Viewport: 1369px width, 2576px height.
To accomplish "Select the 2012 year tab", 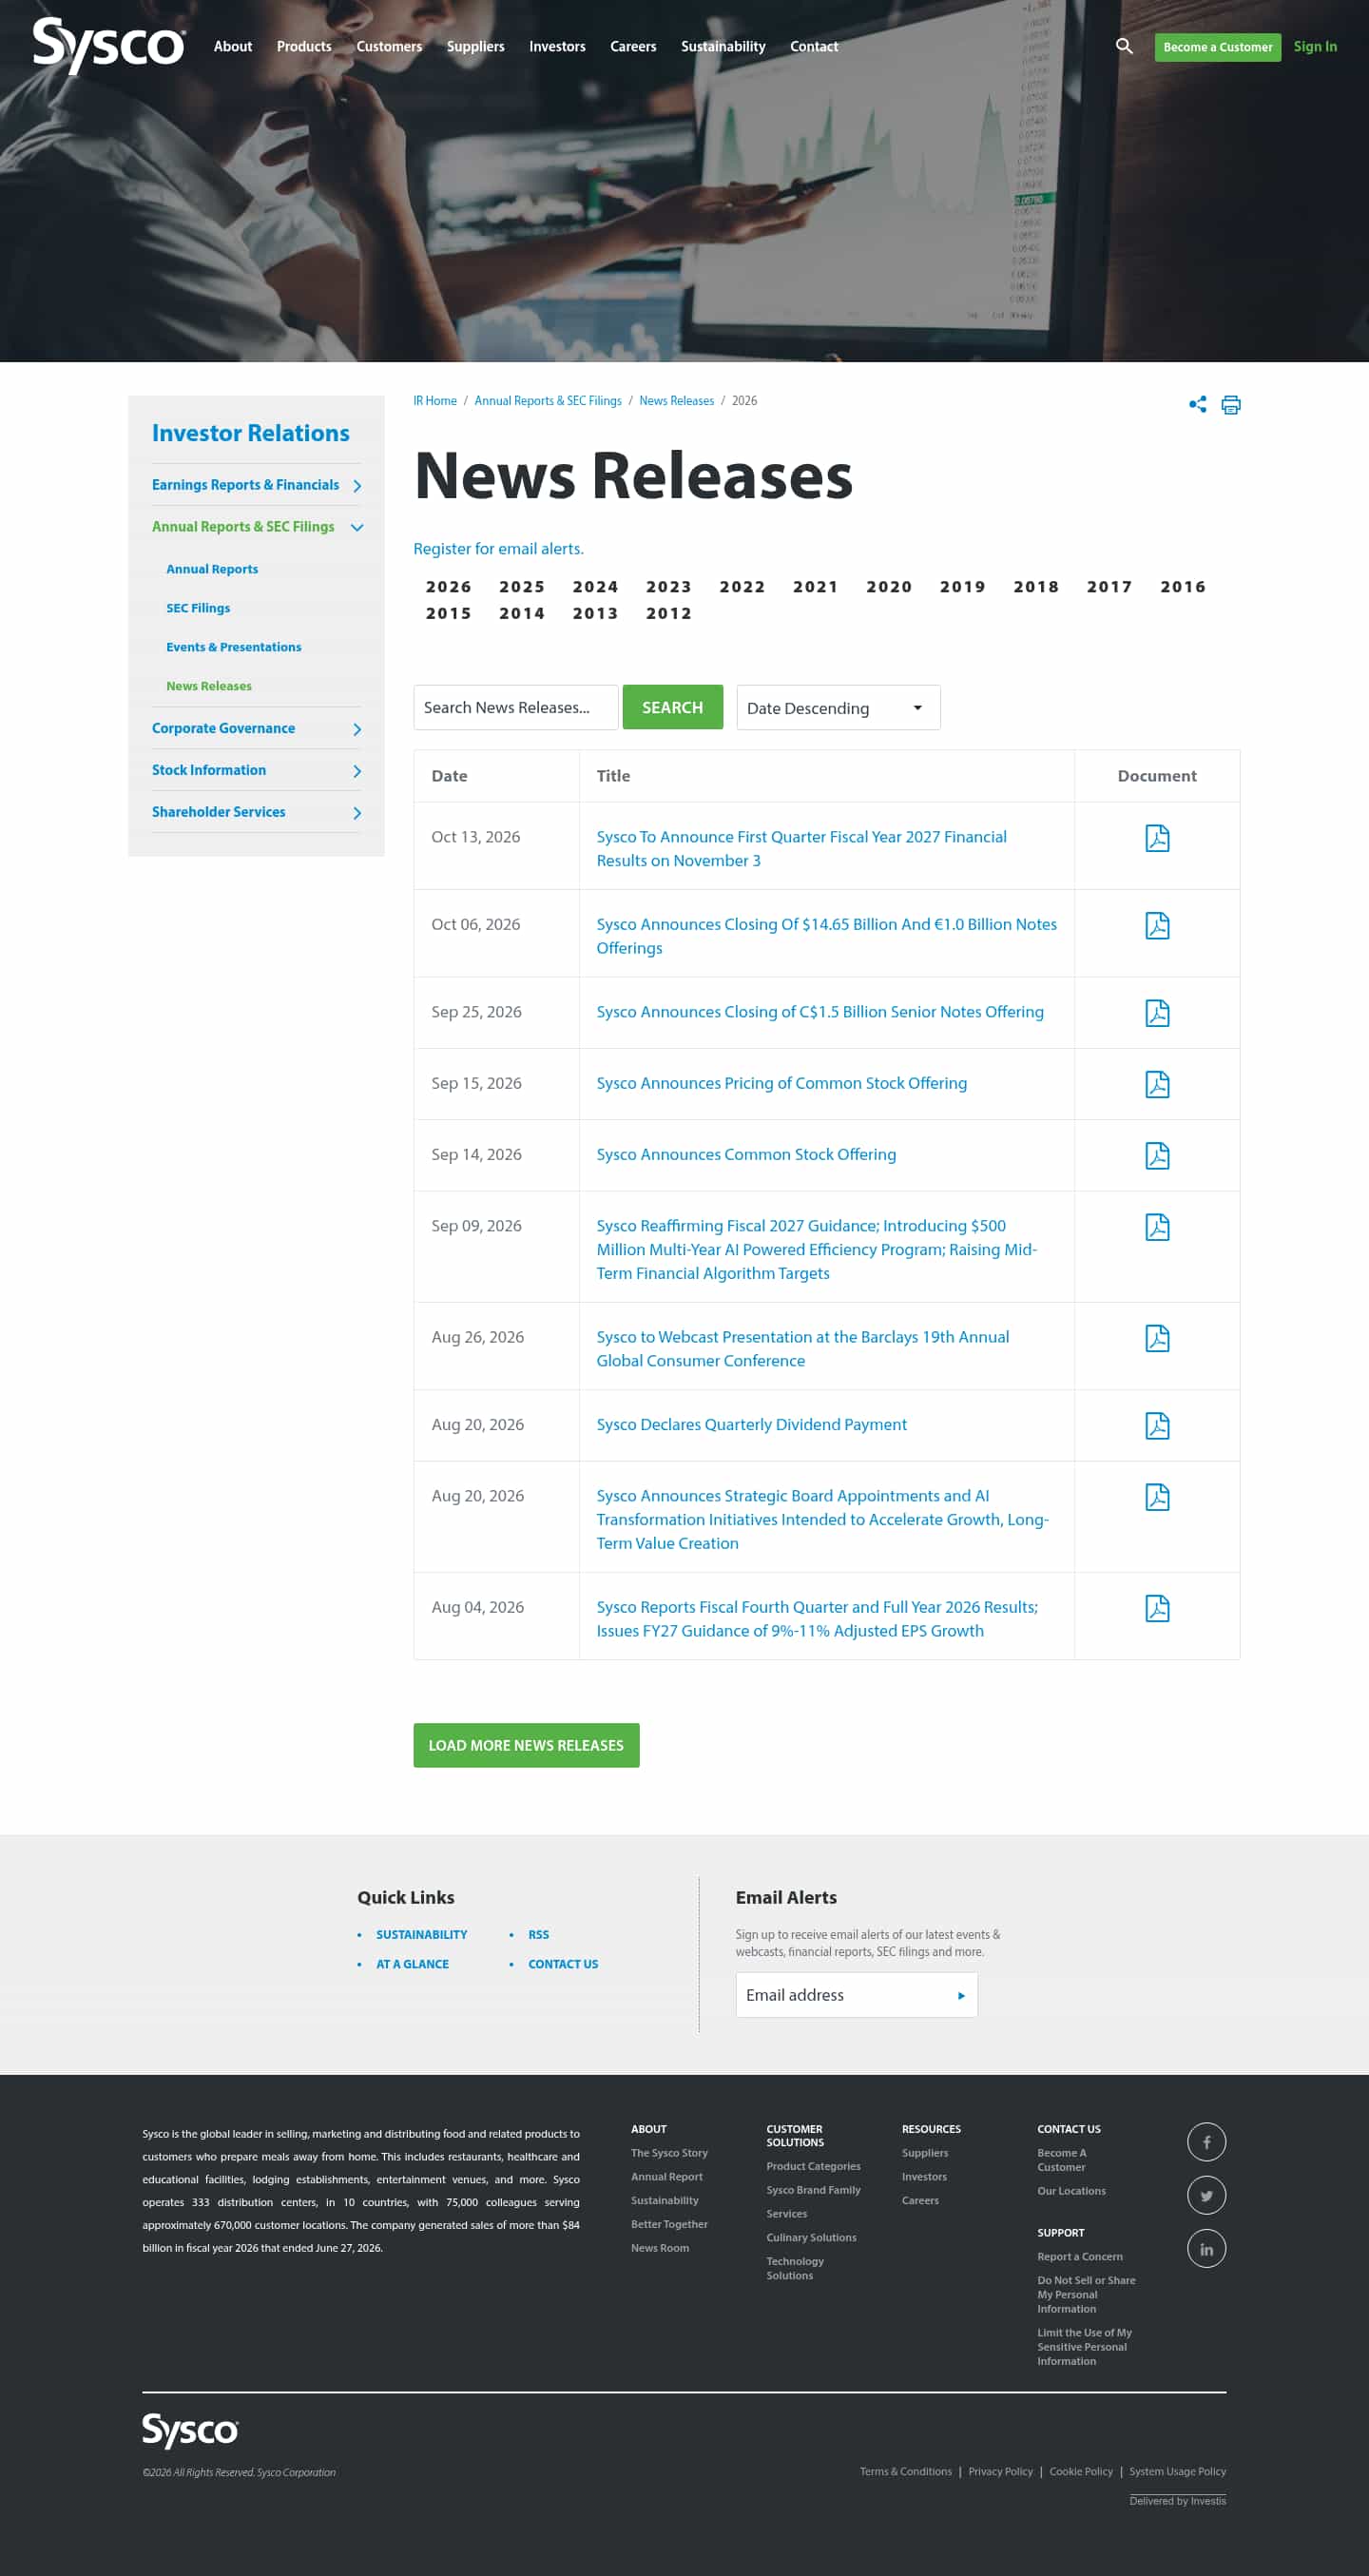I will [669, 614].
